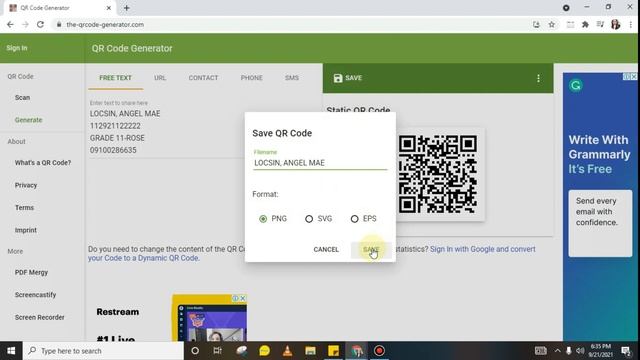Click the Chrome icon on the taskbar

pos(357,351)
